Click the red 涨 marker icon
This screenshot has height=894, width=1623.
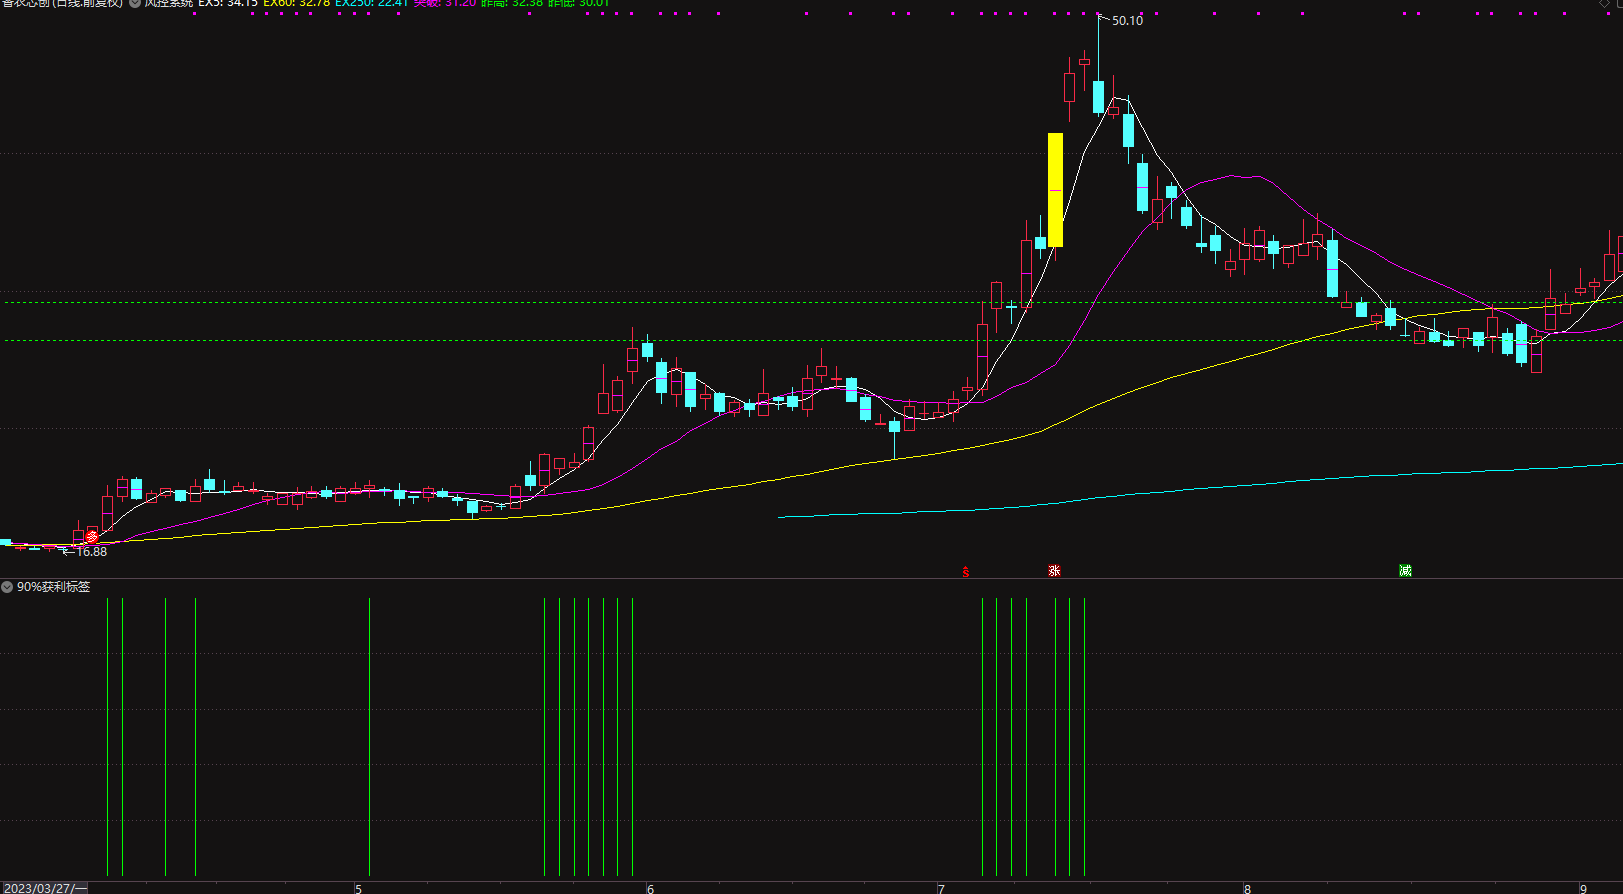tap(1054, 571)
